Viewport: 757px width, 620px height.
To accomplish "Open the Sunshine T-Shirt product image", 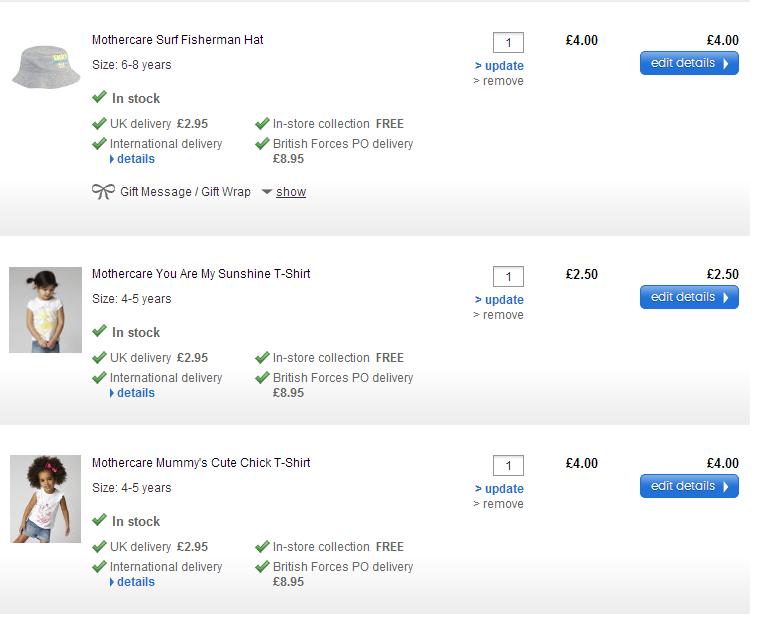I will [45, 310].
